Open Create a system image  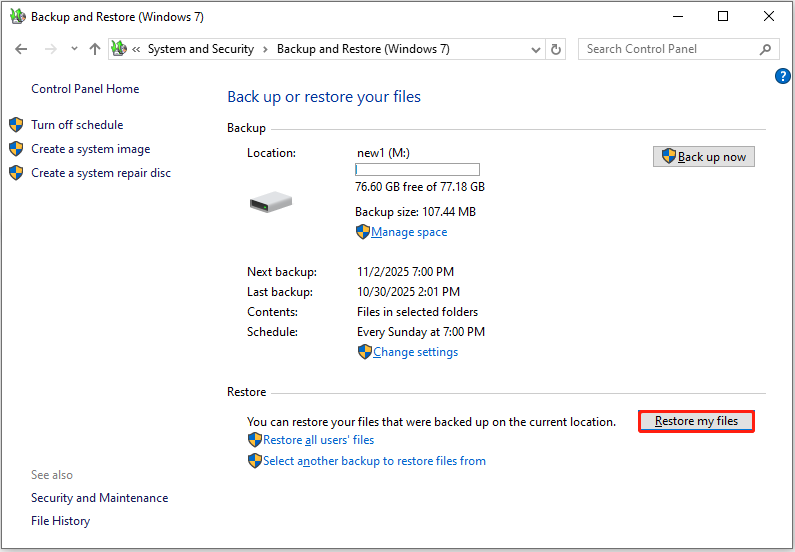coord(91,149)
